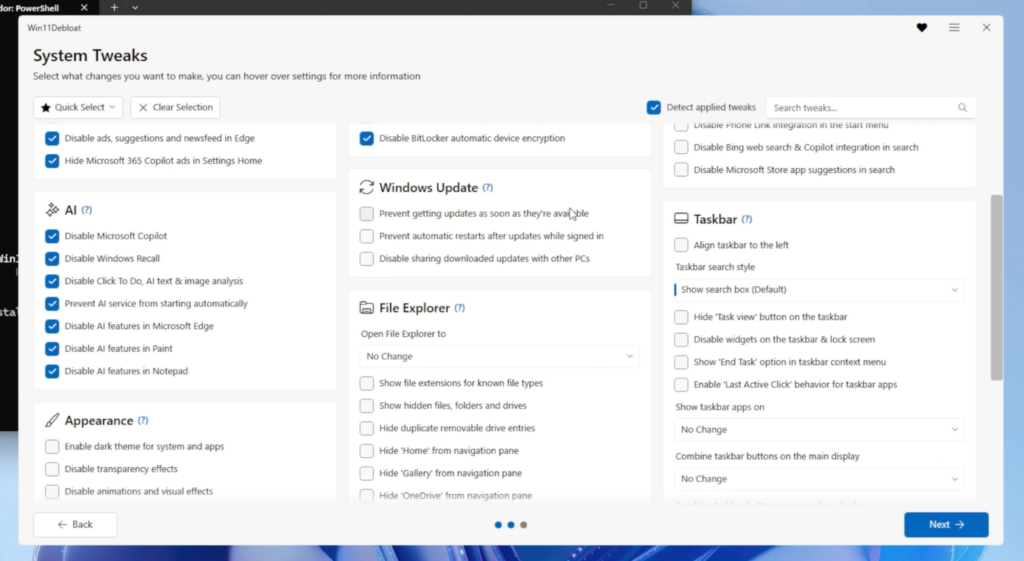This screenshot has height=561, width=1024.
Task: Toggle Detect applied tweaks checkbox
Action: [x=654, y=107]
